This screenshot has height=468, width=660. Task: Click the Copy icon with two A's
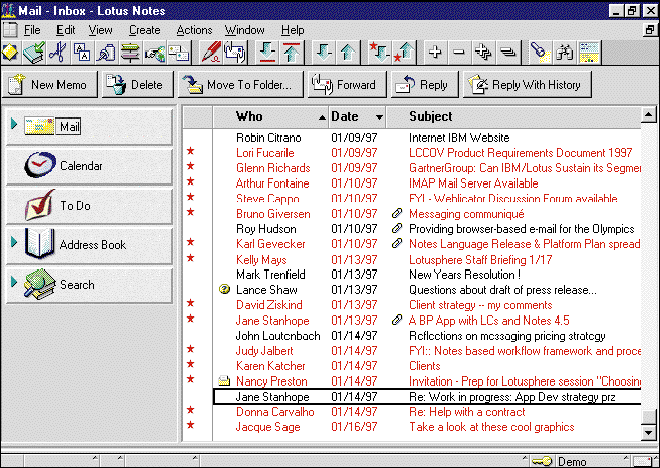coord(82,53)
